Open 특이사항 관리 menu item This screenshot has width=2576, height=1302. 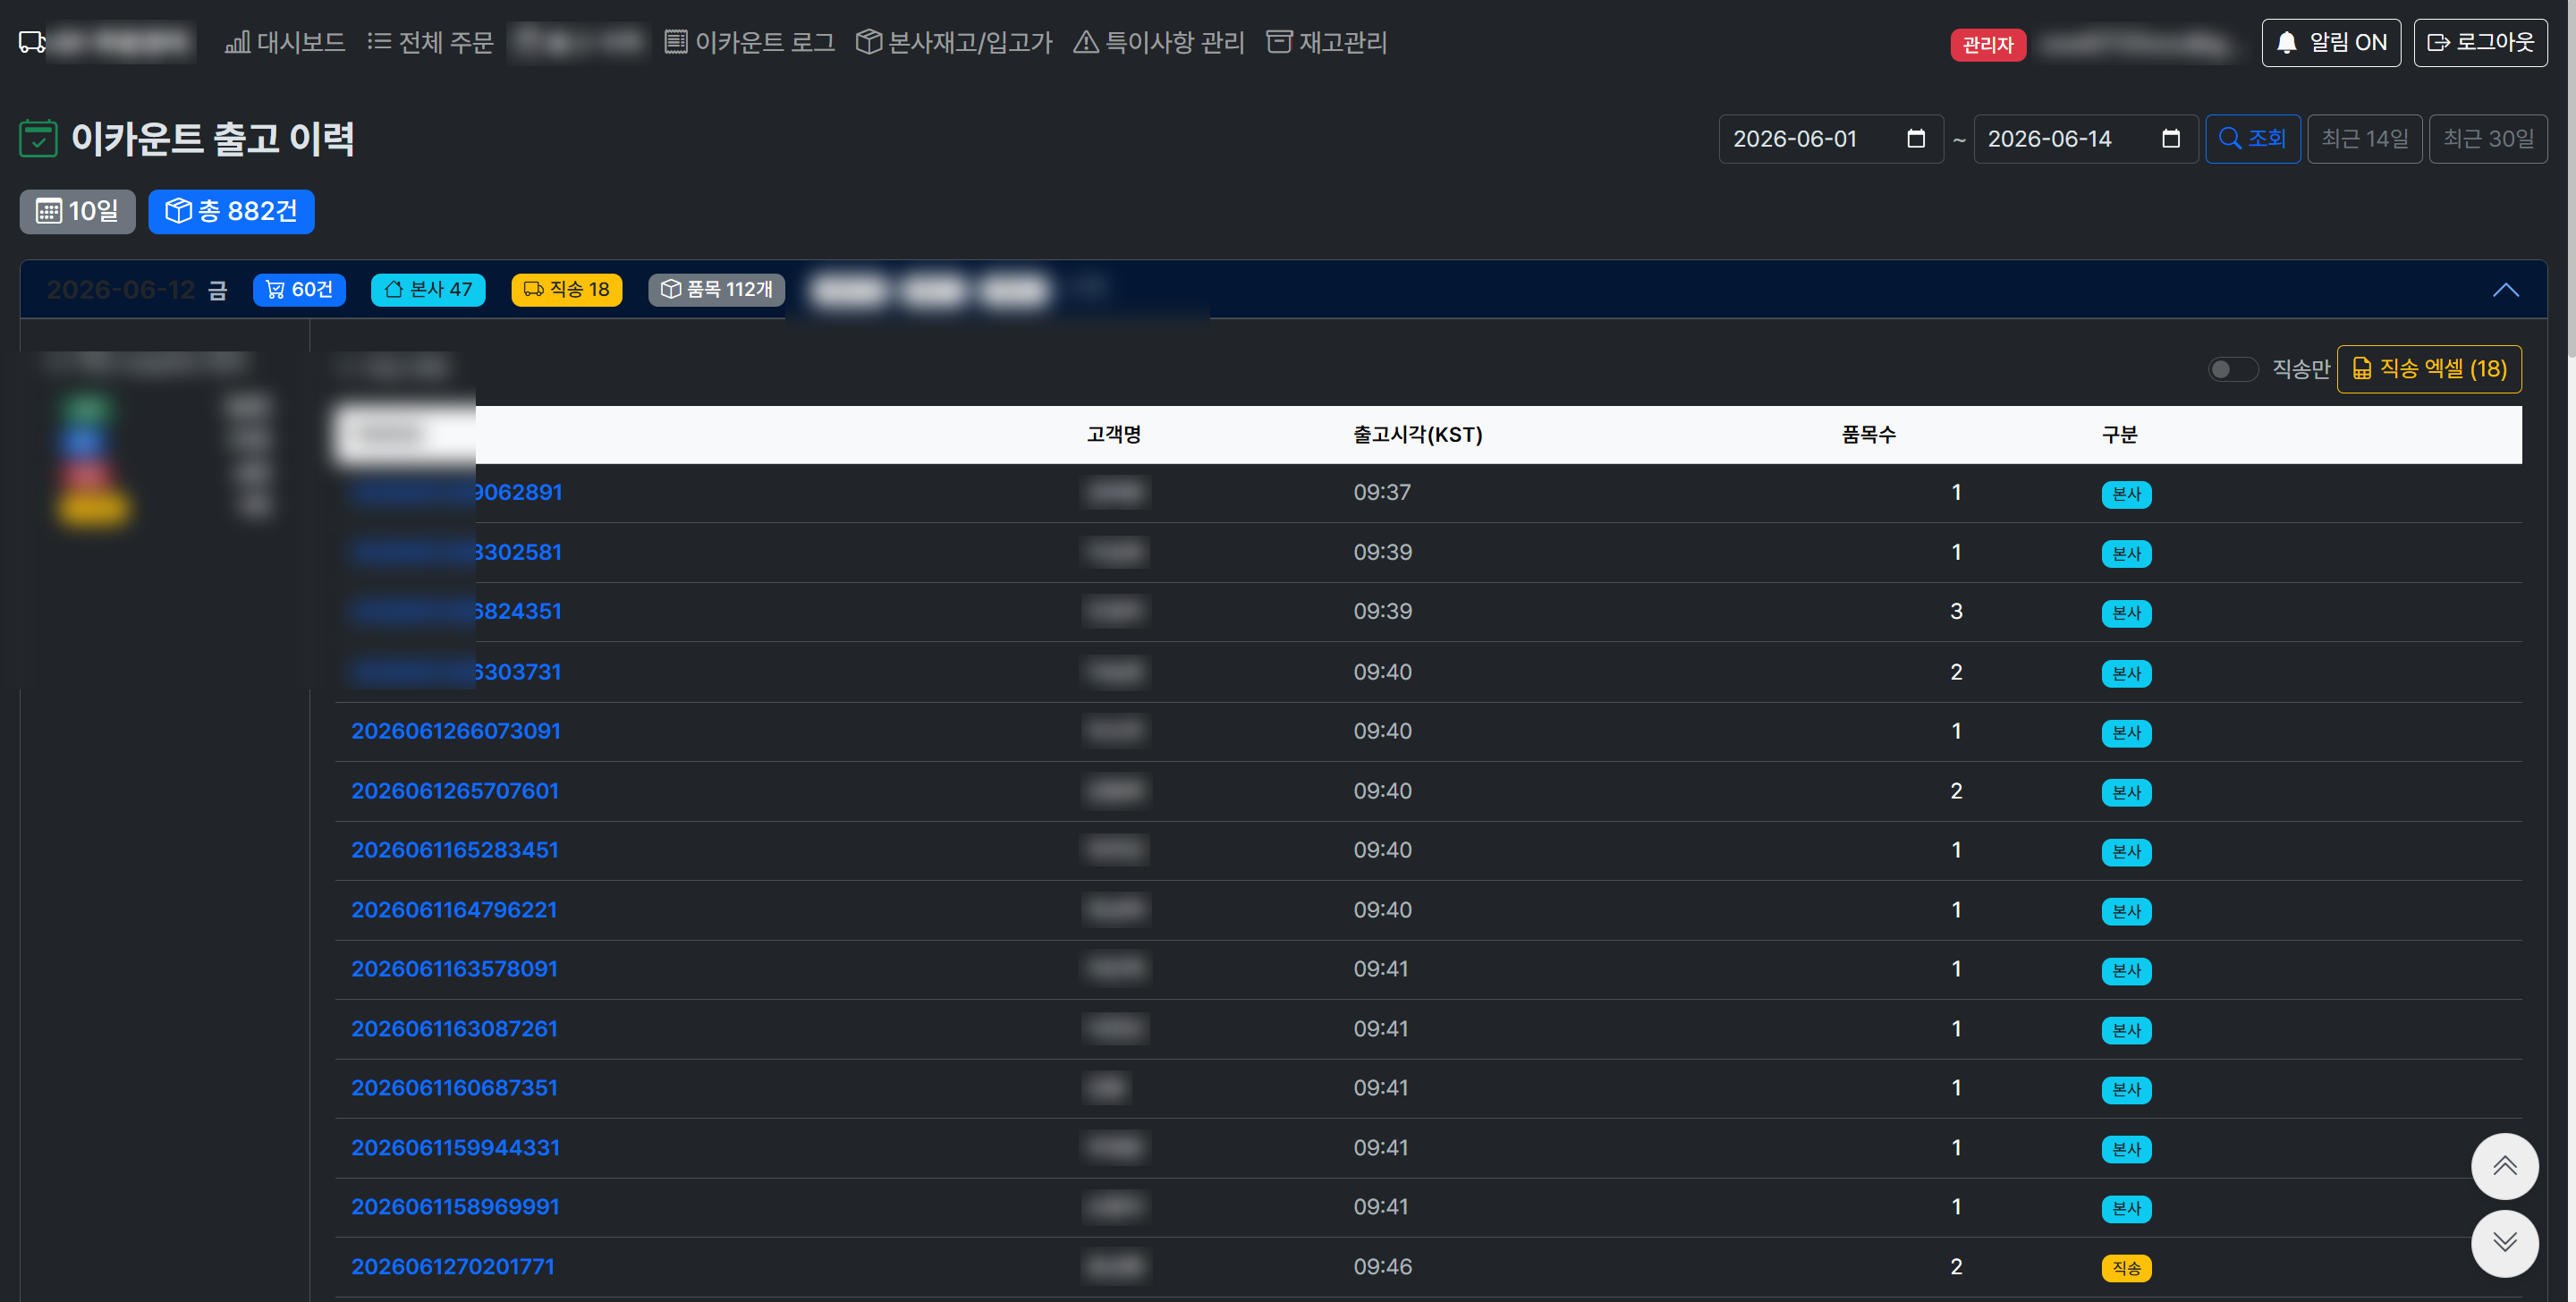pyautogui.click(x=1158, y=42)
